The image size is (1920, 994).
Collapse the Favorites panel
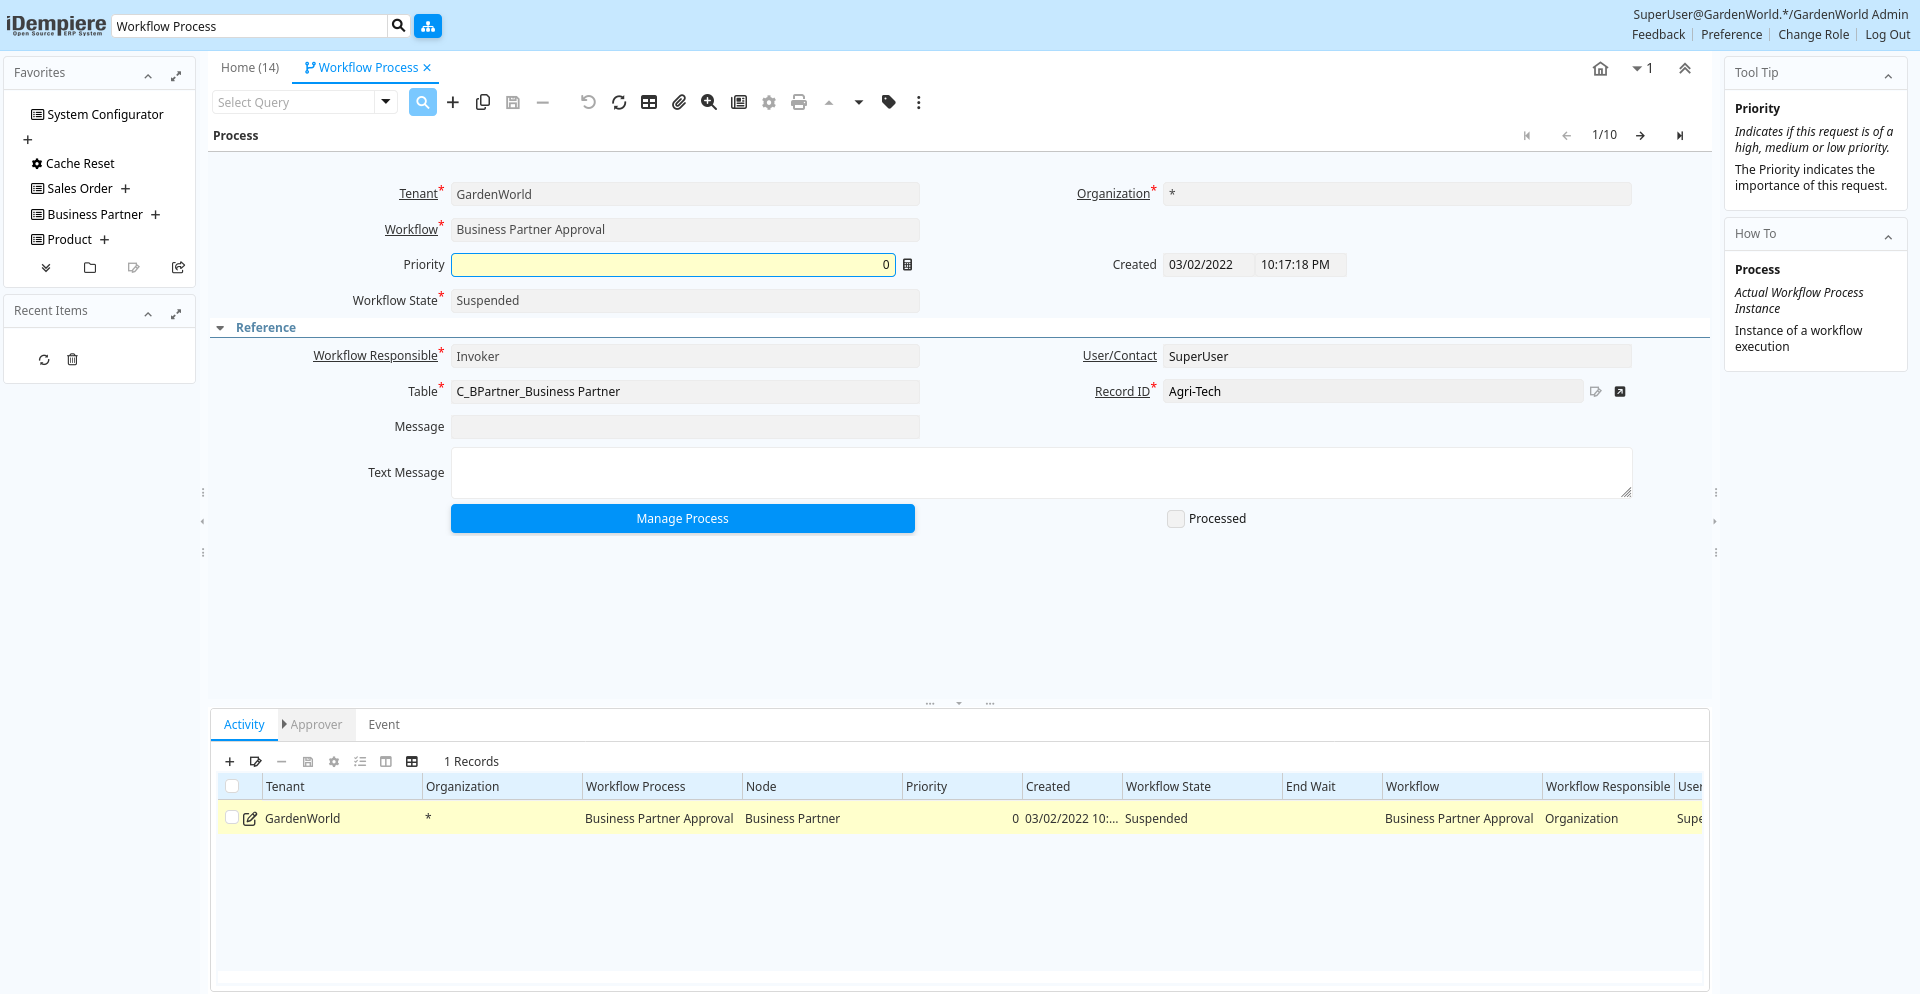148,75
